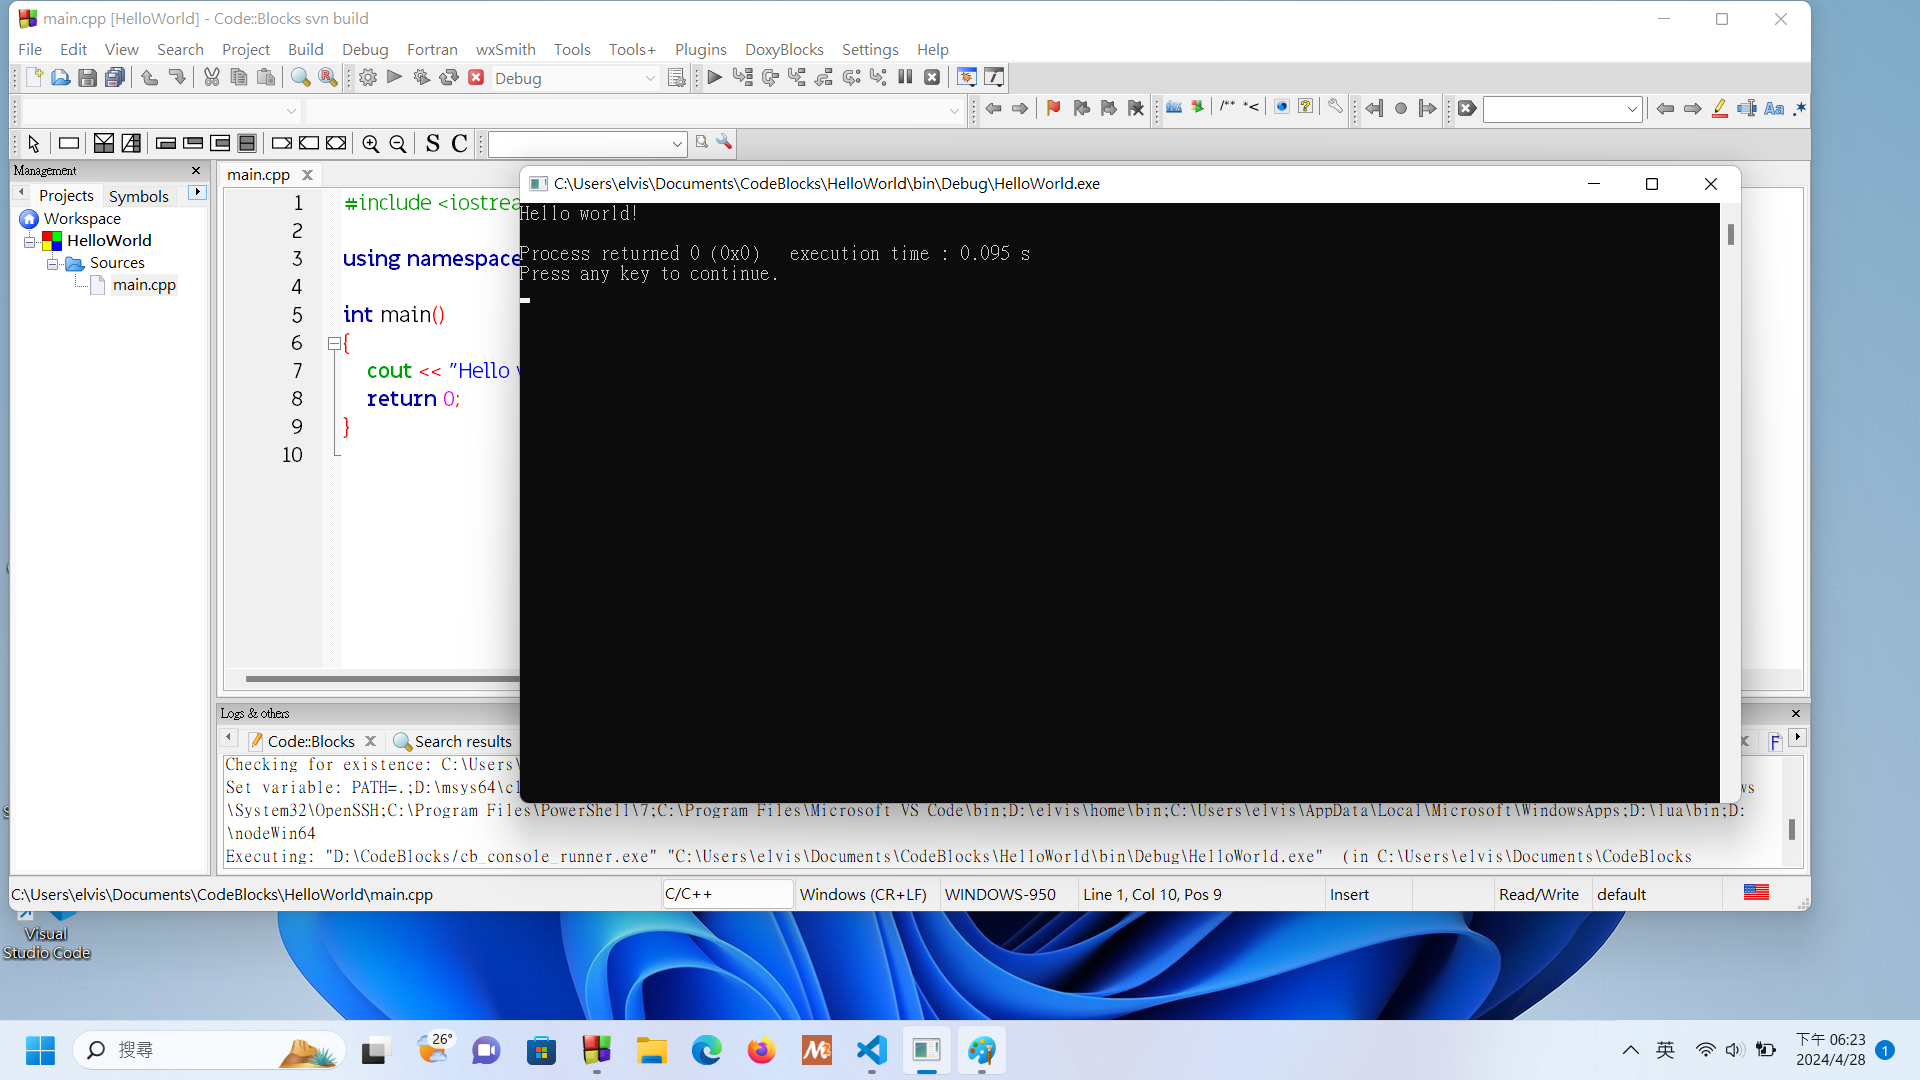Toggle match case in incremental search toolbar
This screenshot has height=1080, width=1920.
tap(1774, 108)
